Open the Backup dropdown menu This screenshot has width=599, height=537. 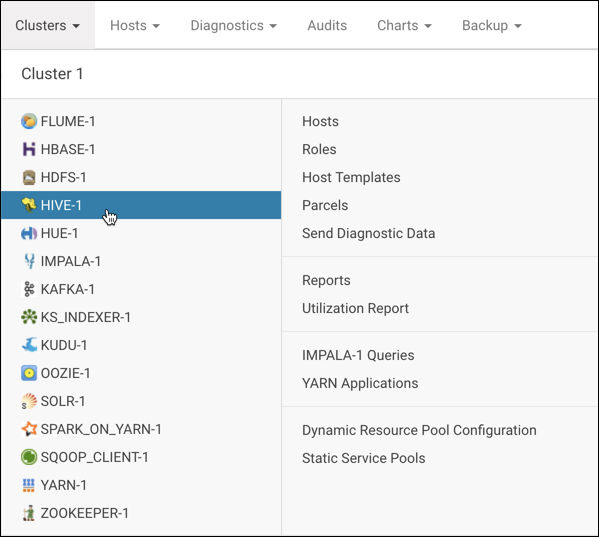(492, 26)
